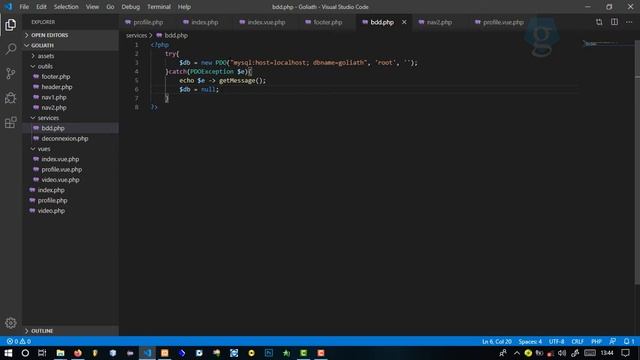The image size is (640, 360).
Task: Open File Explorer from the taskbar
Action: point(60,353)
